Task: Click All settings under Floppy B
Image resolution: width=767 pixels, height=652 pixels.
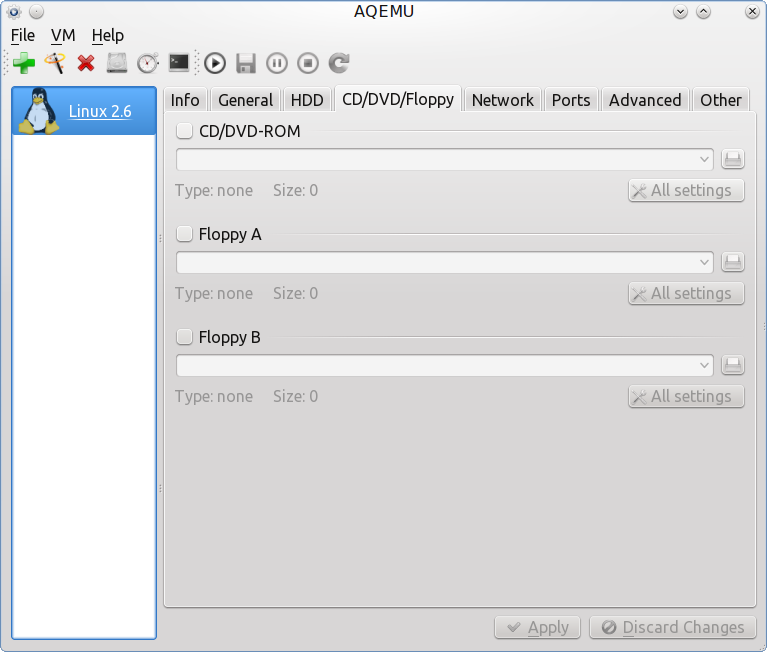Action: pyautogui.click(x=686, y=396)
